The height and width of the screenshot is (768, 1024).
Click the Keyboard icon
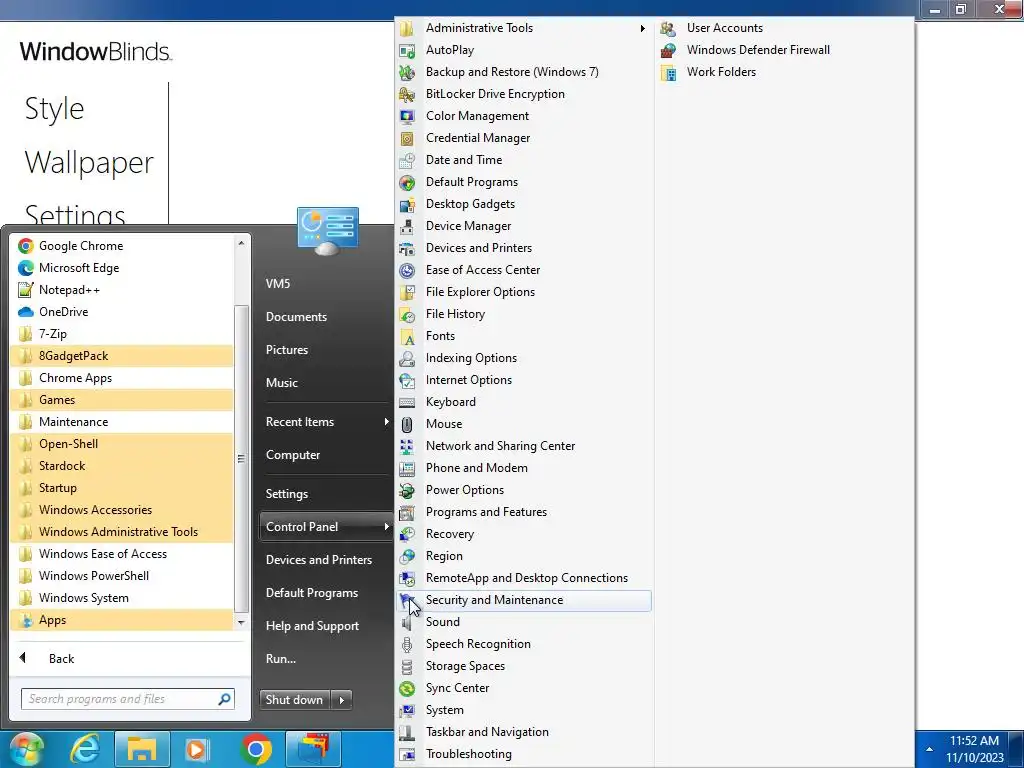(407, 402)
